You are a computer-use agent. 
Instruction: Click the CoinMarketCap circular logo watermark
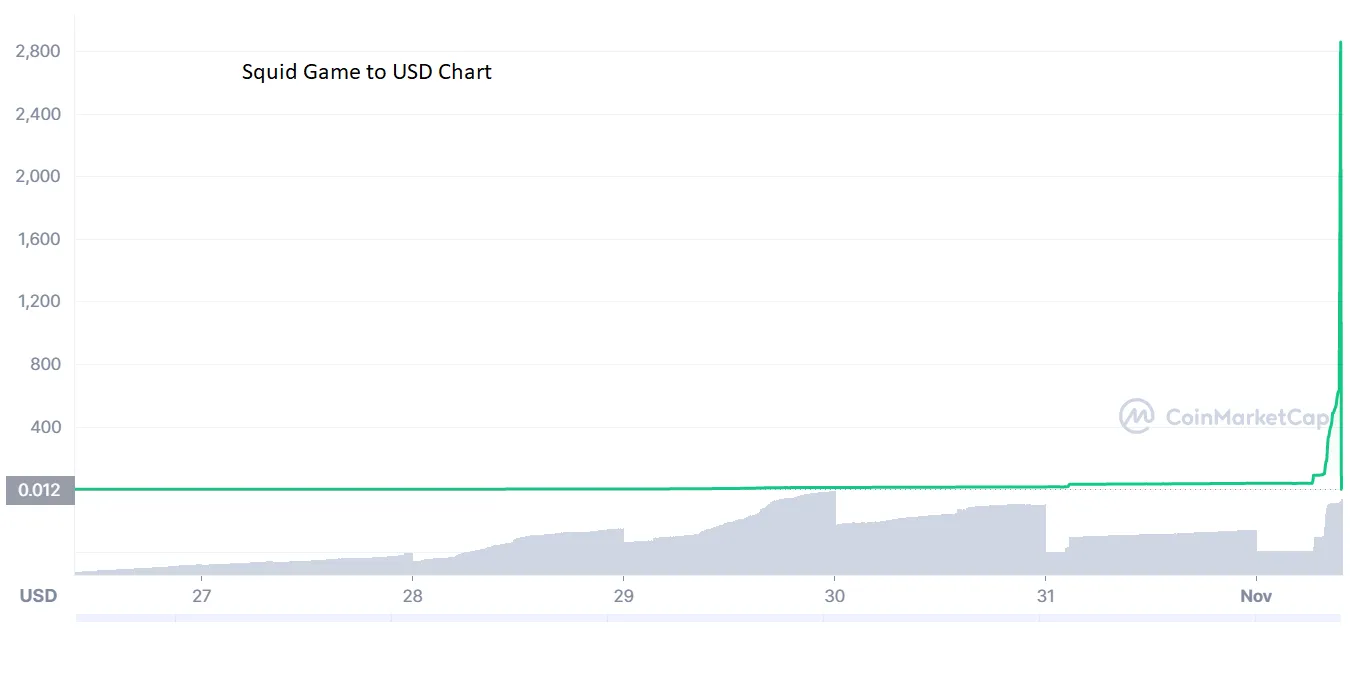pos(1137,416)
